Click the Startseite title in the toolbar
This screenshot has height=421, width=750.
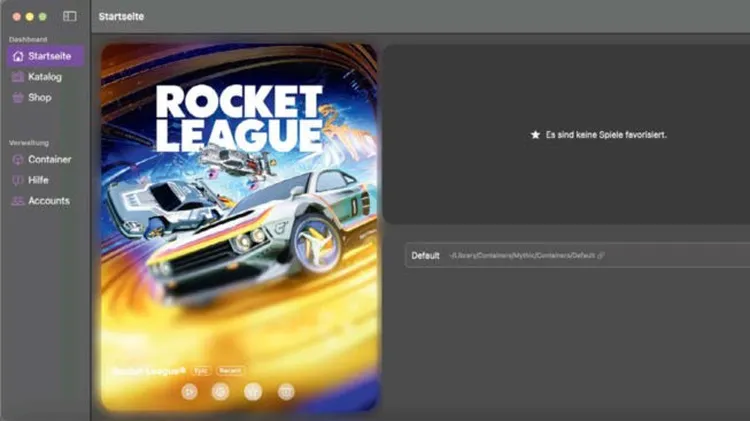click(x=121, y=16)
